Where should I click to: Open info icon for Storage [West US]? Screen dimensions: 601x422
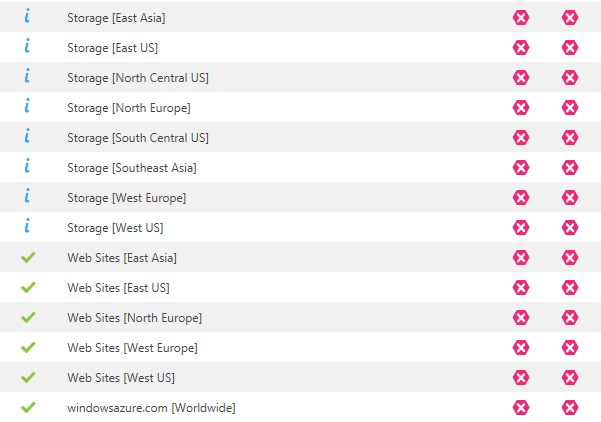click(27, 226)
